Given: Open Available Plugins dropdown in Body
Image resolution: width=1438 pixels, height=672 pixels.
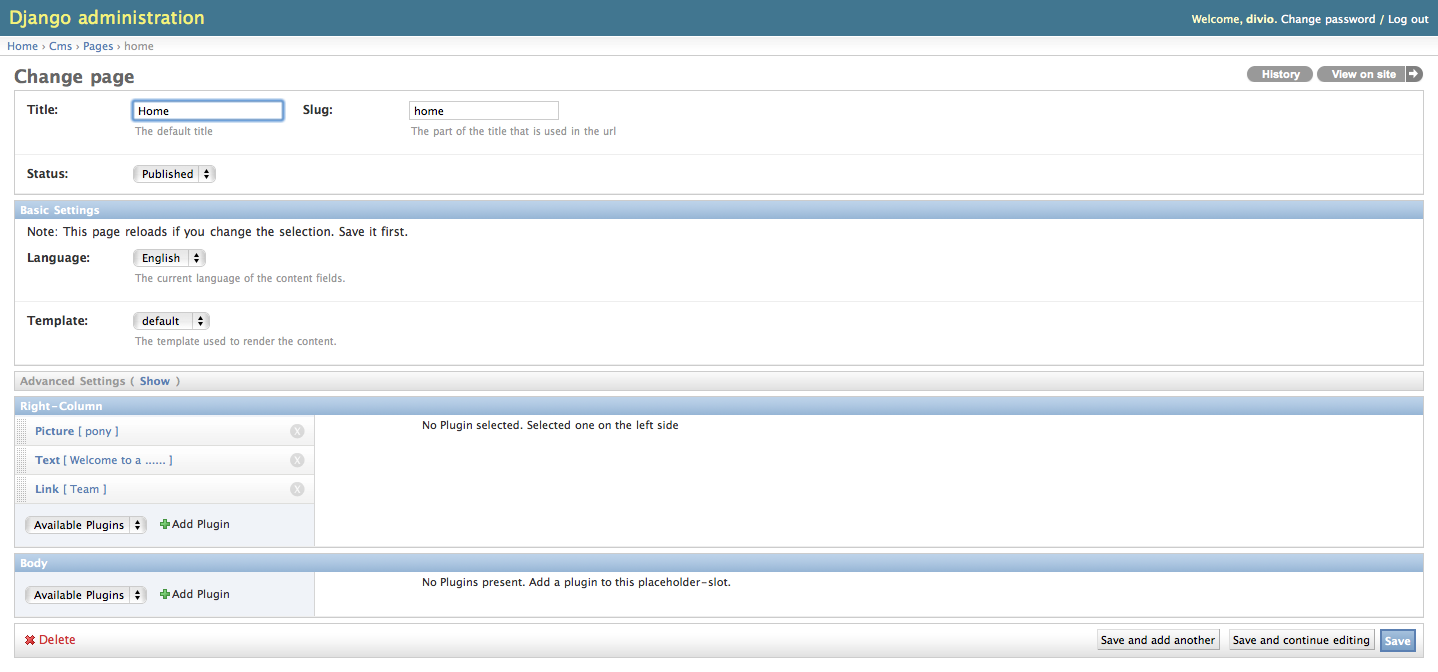Looking at the screenshot, I should coord(86,595).
